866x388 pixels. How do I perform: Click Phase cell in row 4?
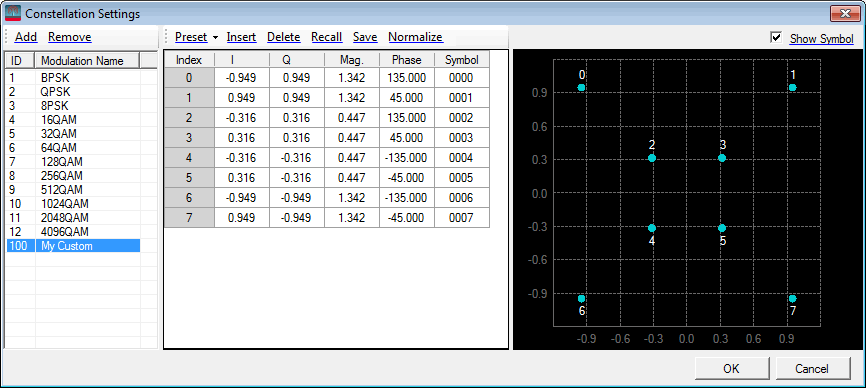click(406, 158)
